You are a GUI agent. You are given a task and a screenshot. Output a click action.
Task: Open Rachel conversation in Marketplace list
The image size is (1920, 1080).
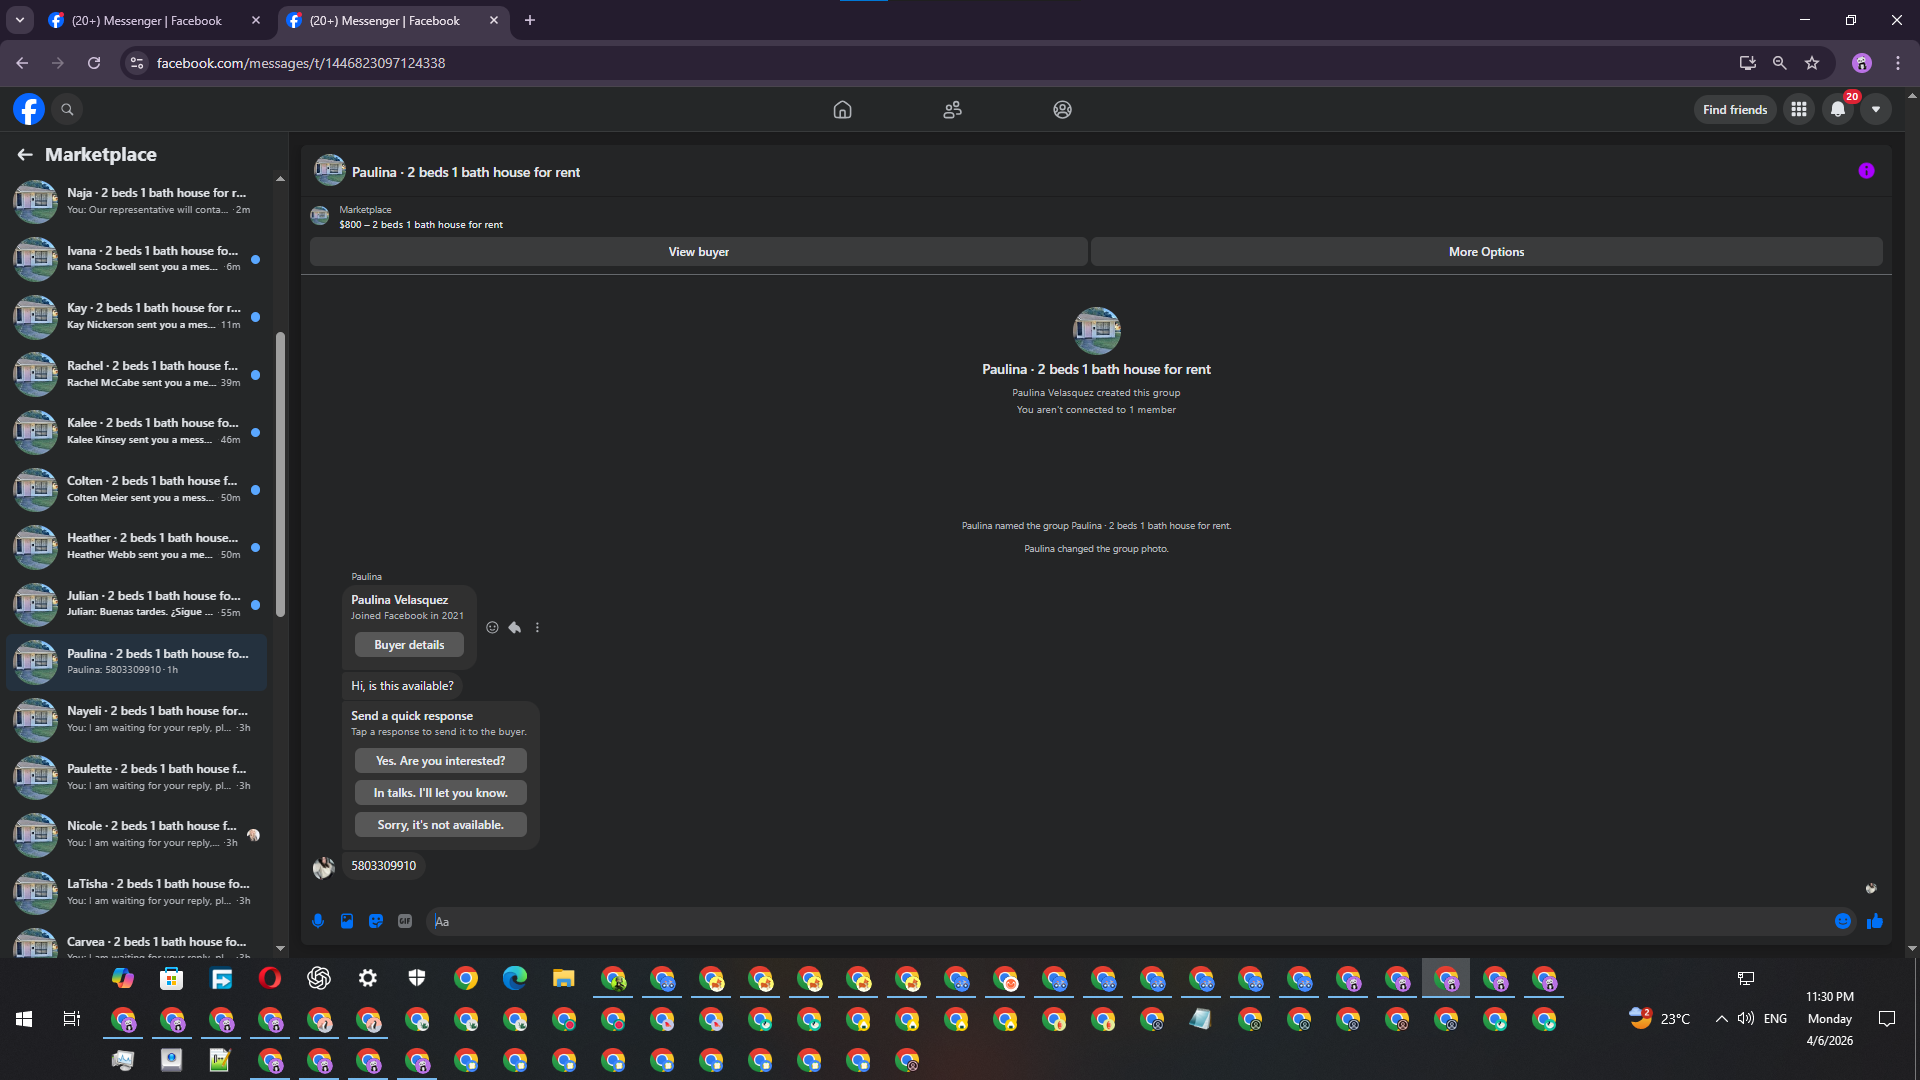tap(137, 374)
